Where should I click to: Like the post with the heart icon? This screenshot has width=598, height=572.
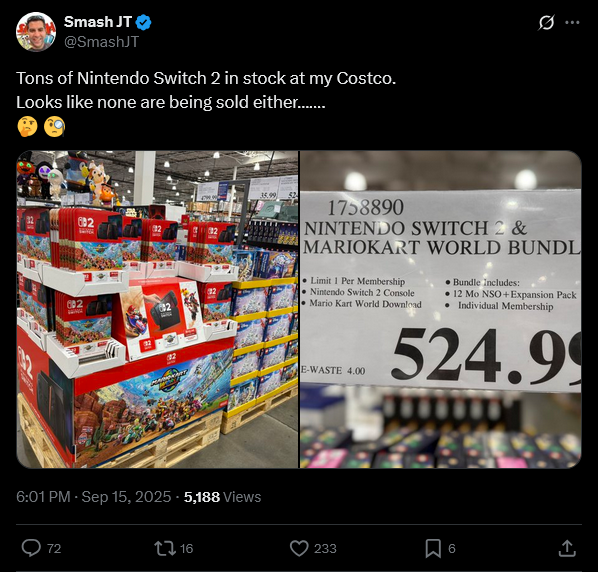[299, 548]
